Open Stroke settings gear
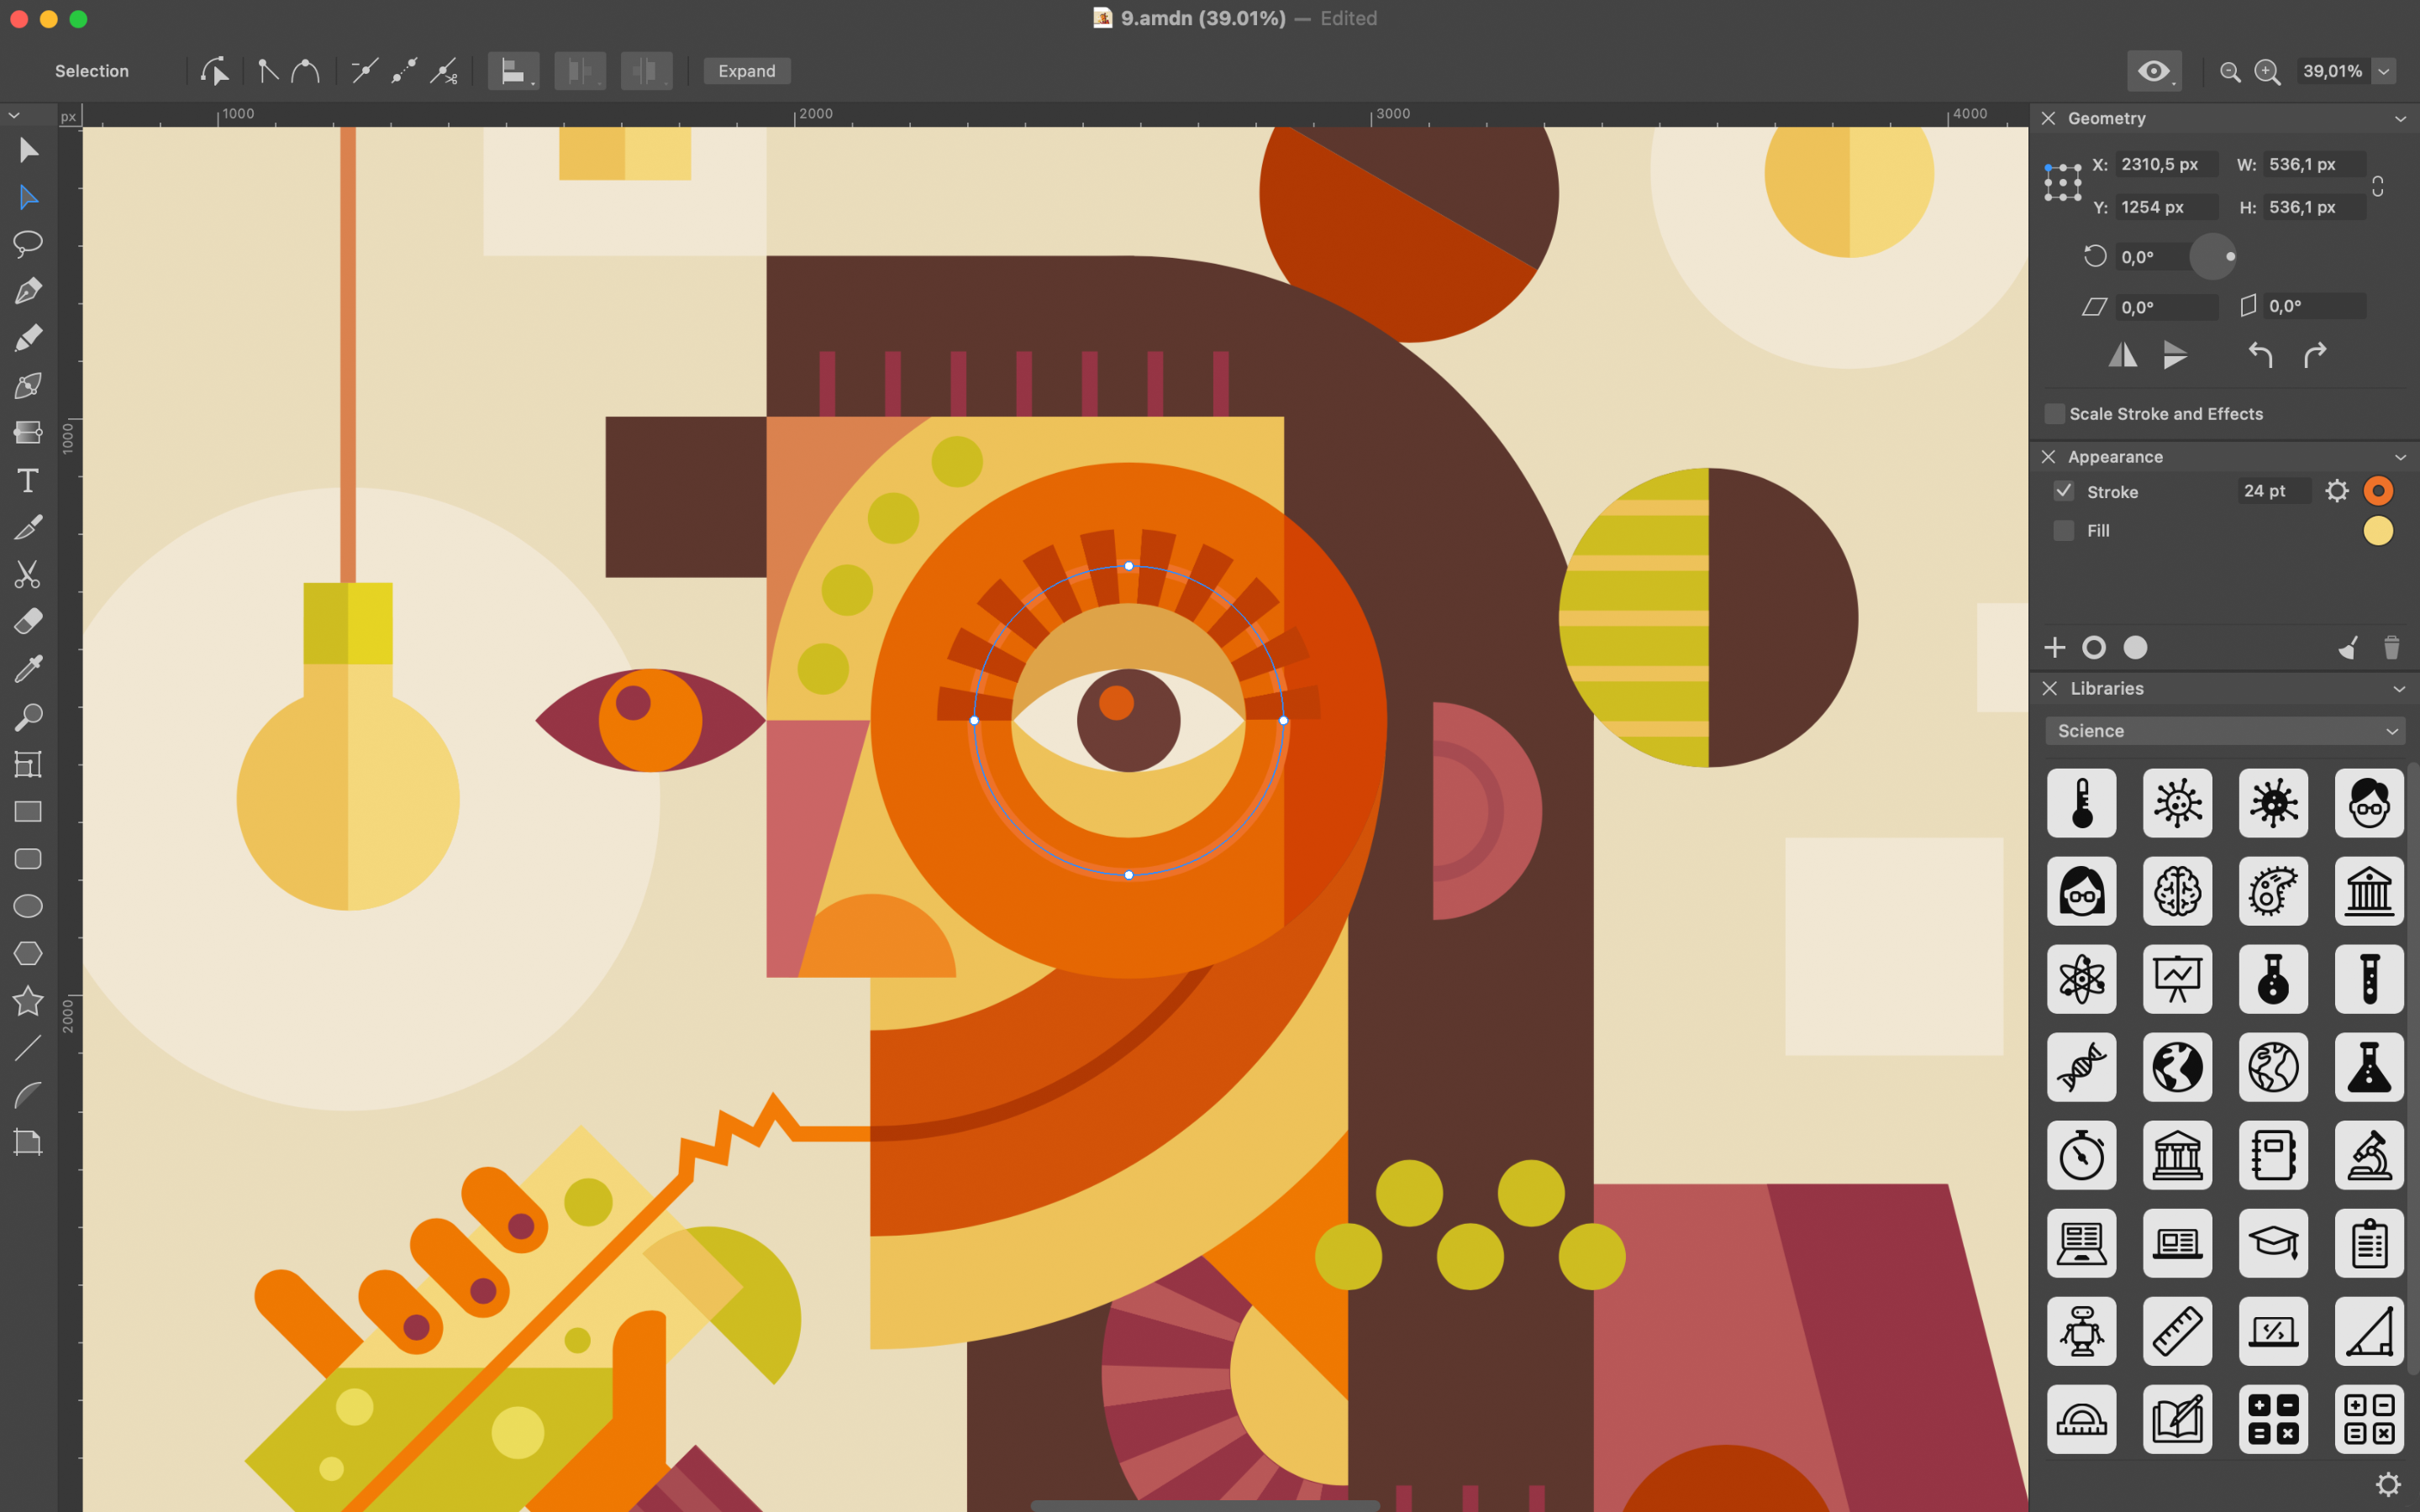The height and width of the screenshot is (1512, 2420). [2336, 491]
